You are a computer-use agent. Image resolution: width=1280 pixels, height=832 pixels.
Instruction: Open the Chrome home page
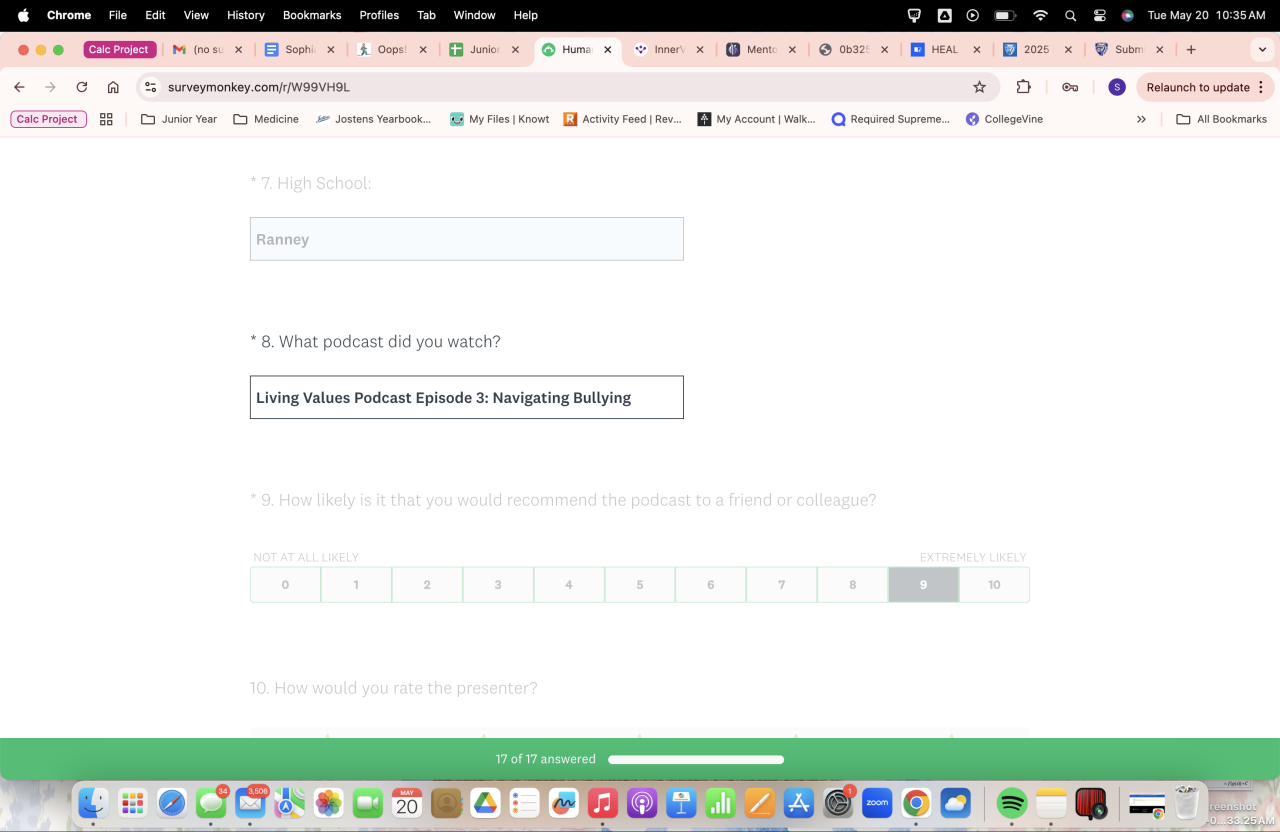click(113, 87)
